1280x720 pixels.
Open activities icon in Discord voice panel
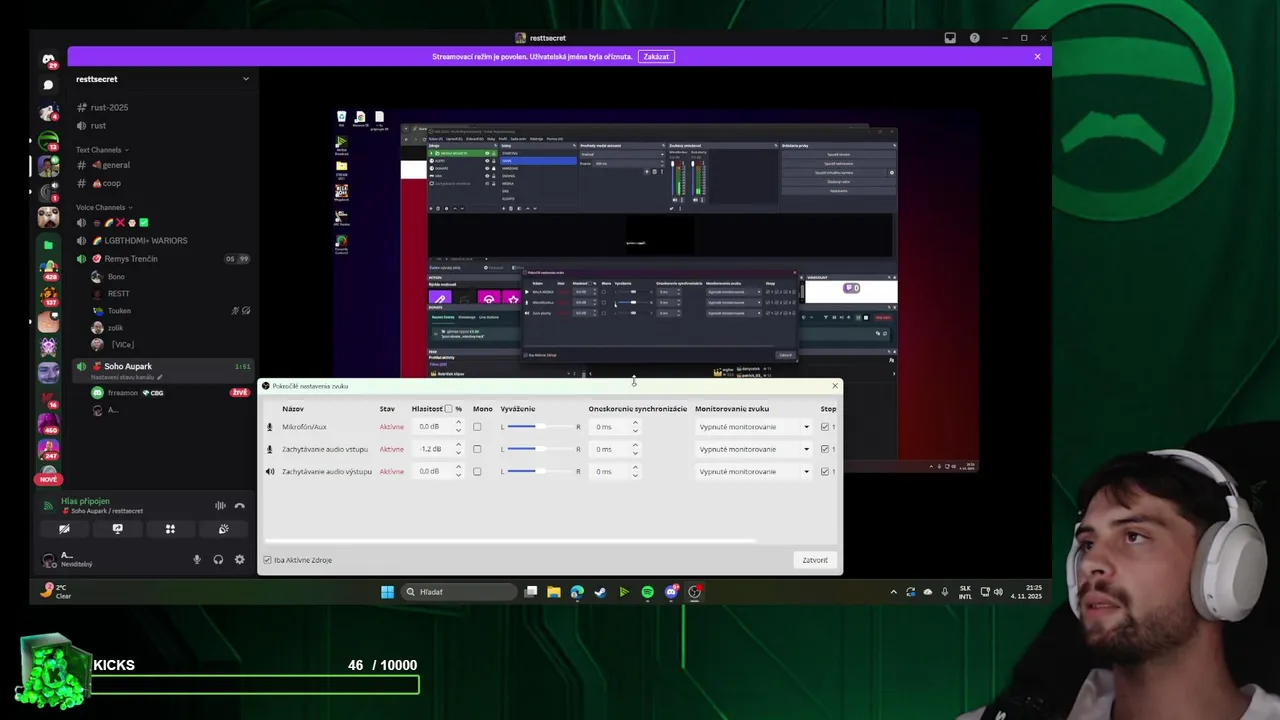[170, 529]
